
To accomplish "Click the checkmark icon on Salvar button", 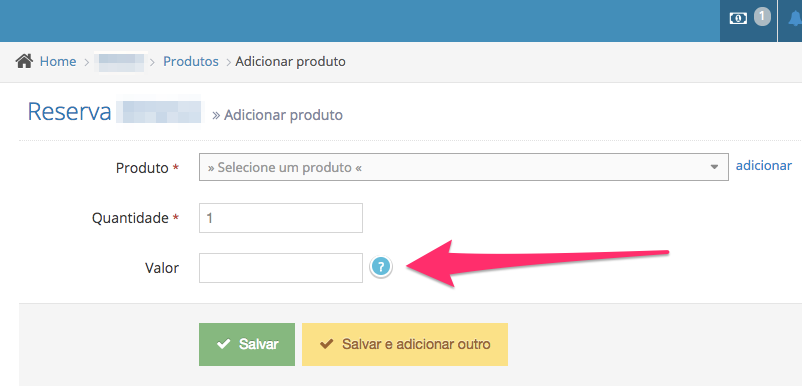I will [x=223, y=344].
